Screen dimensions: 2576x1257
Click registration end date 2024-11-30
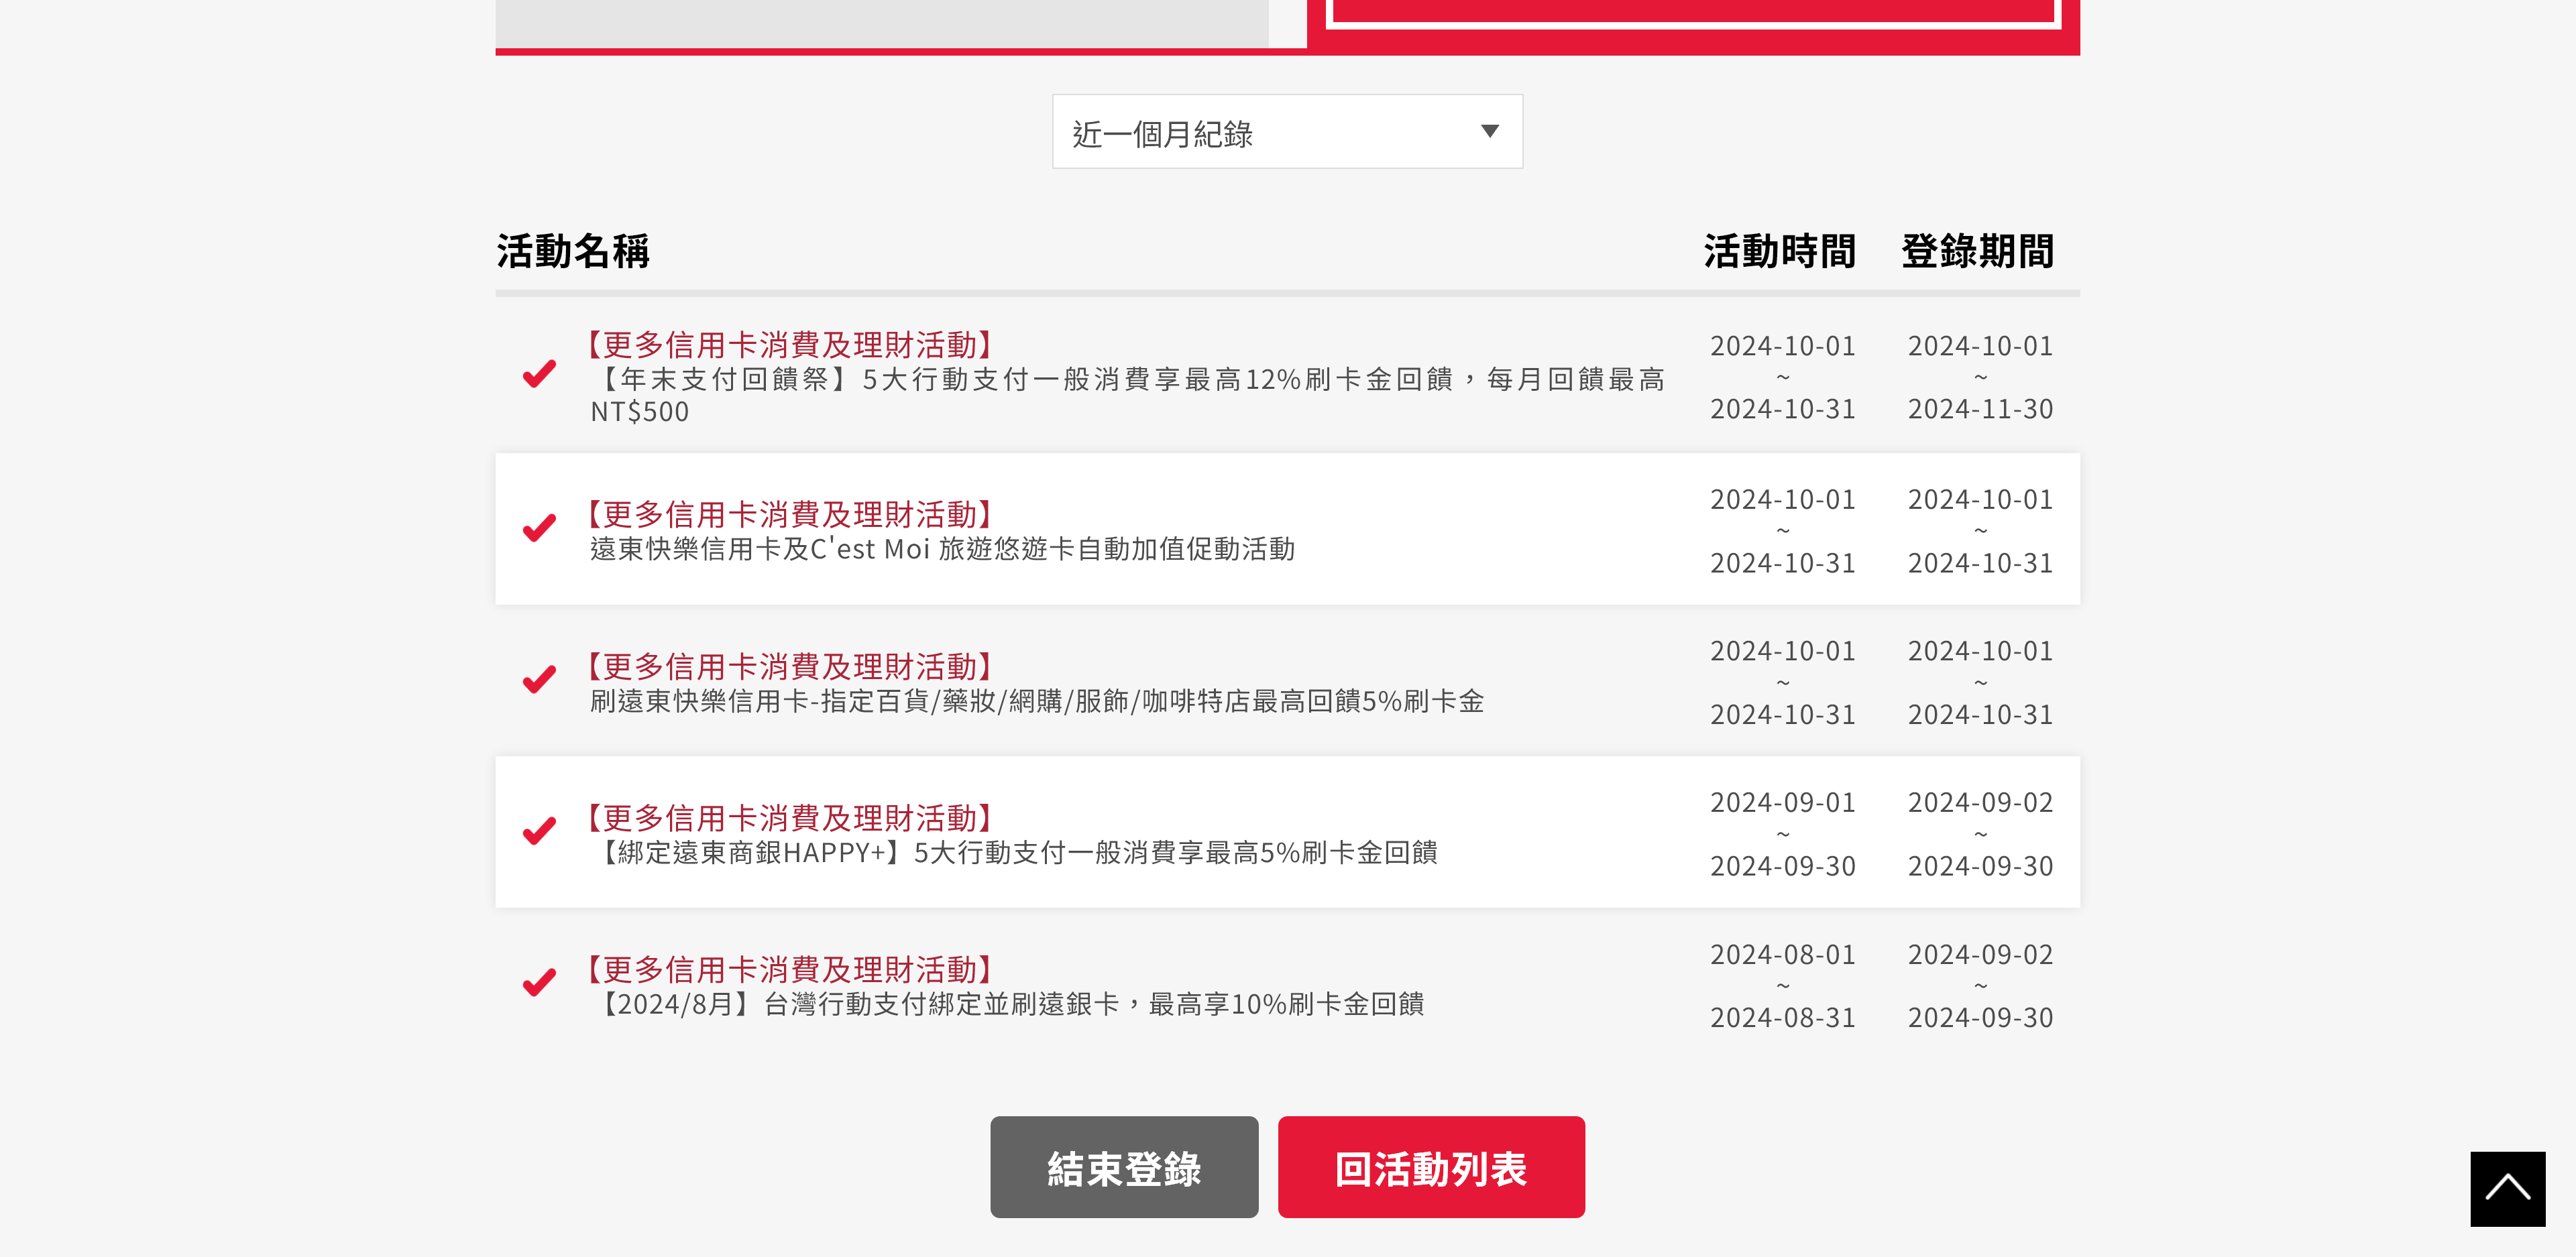tap(1980, 409)
